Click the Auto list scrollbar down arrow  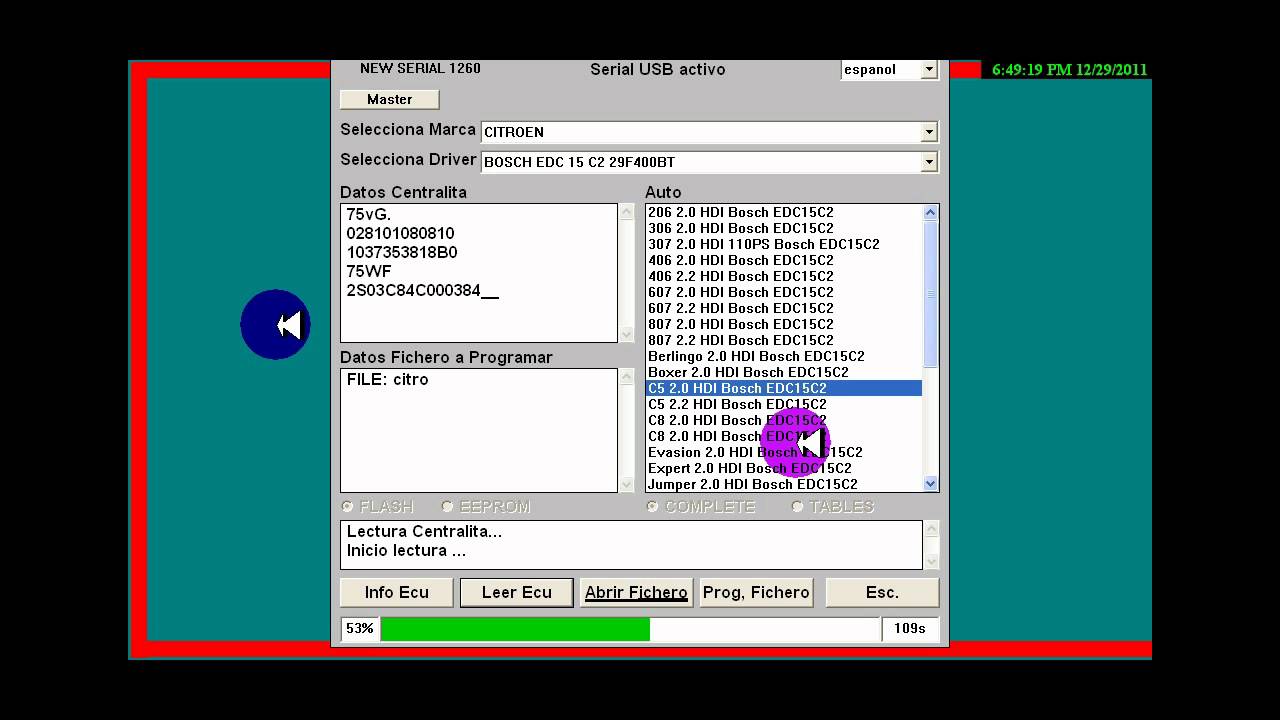point(931,484)
